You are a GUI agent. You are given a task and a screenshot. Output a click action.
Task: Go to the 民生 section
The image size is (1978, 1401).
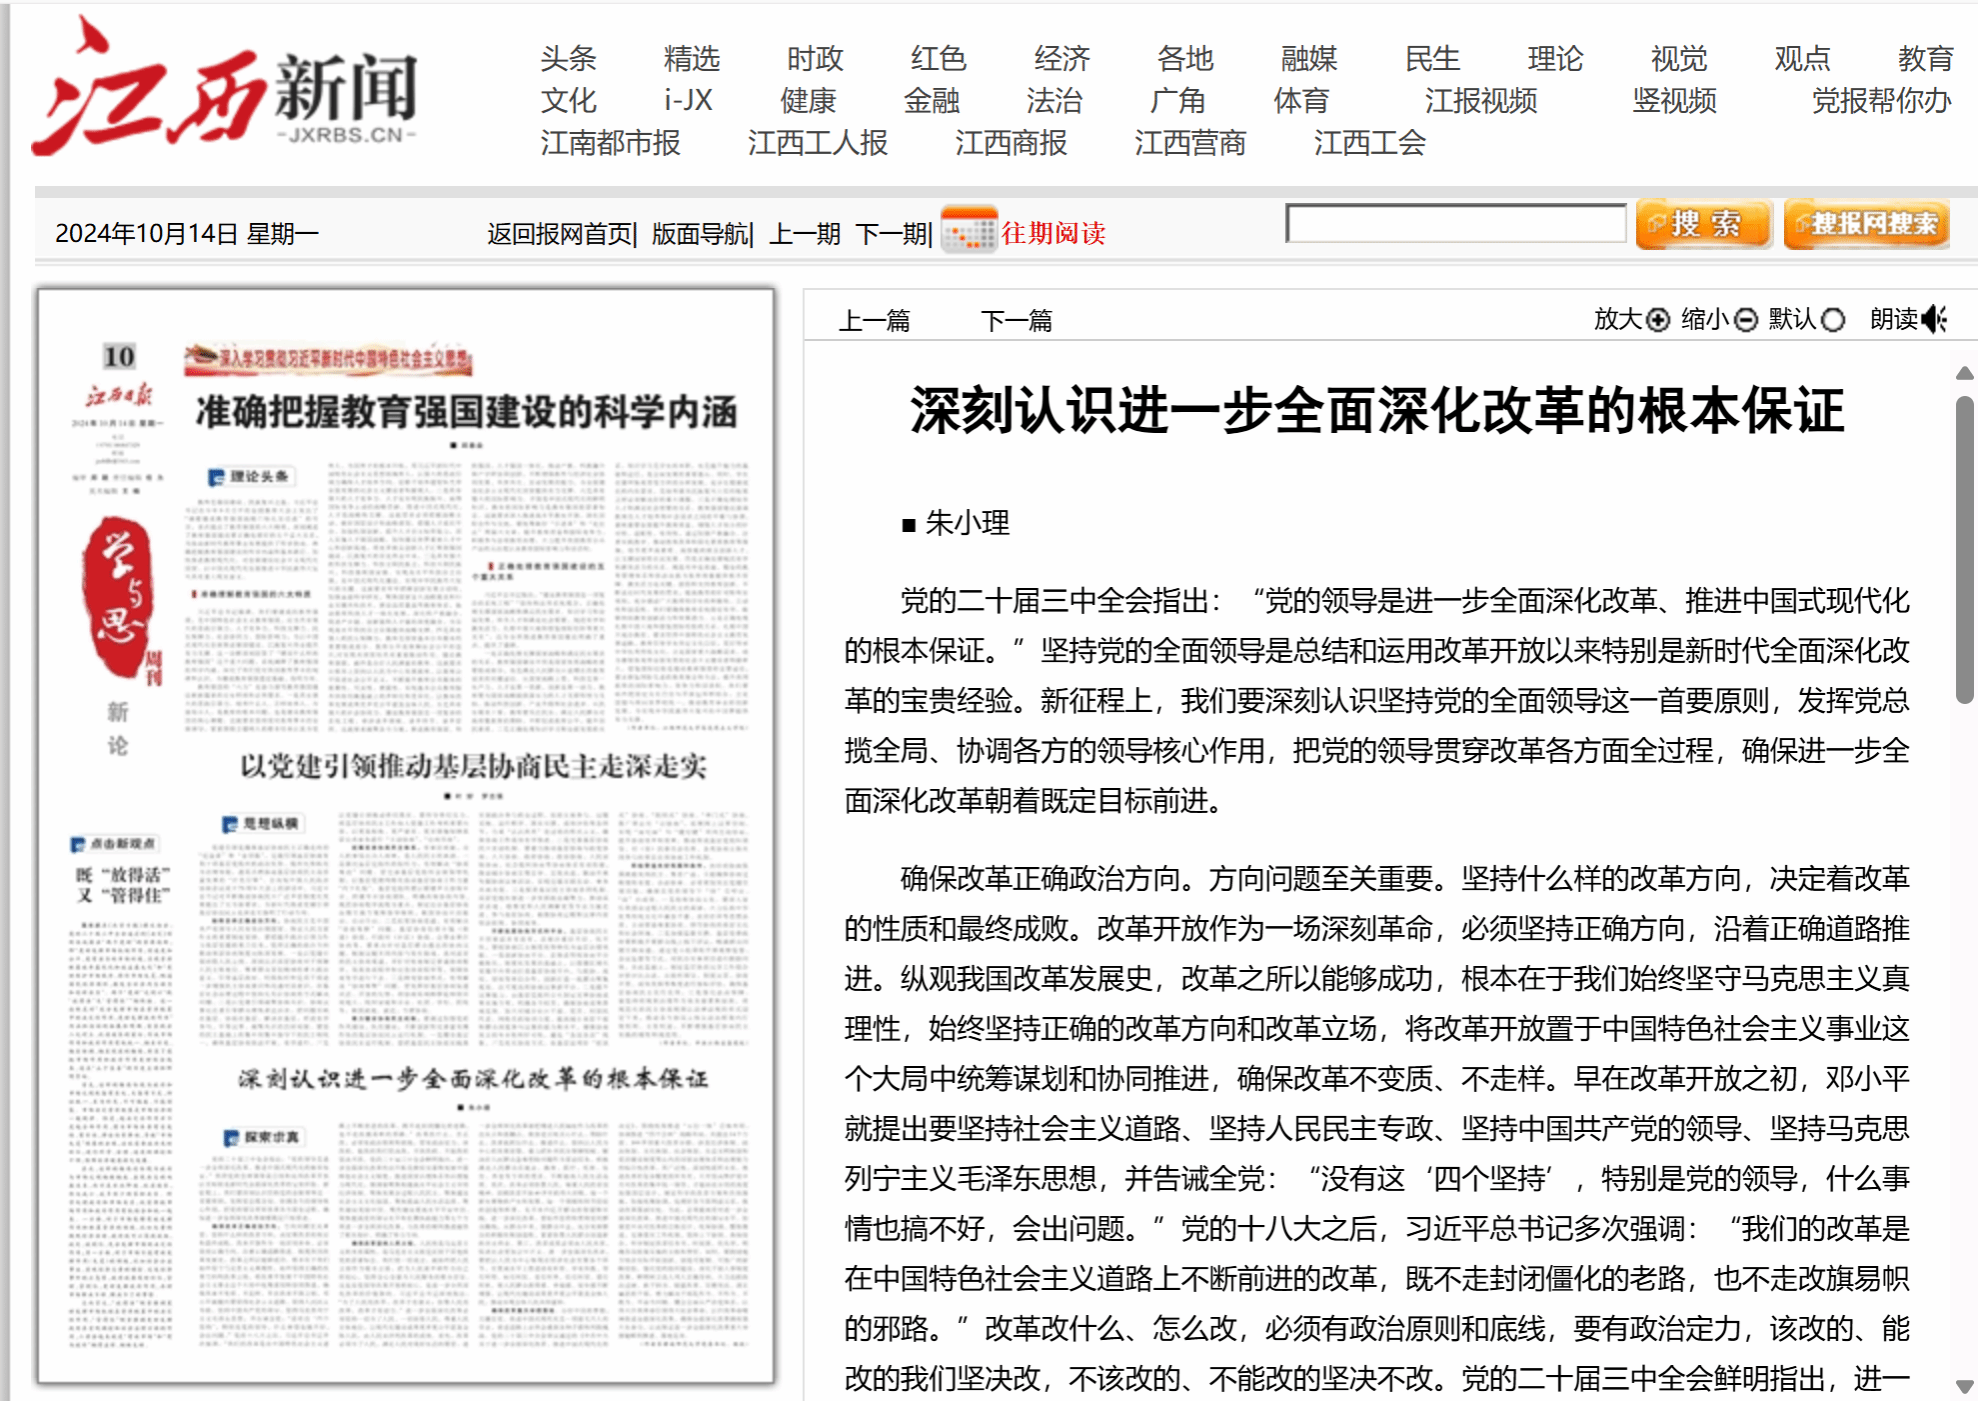1432,58
